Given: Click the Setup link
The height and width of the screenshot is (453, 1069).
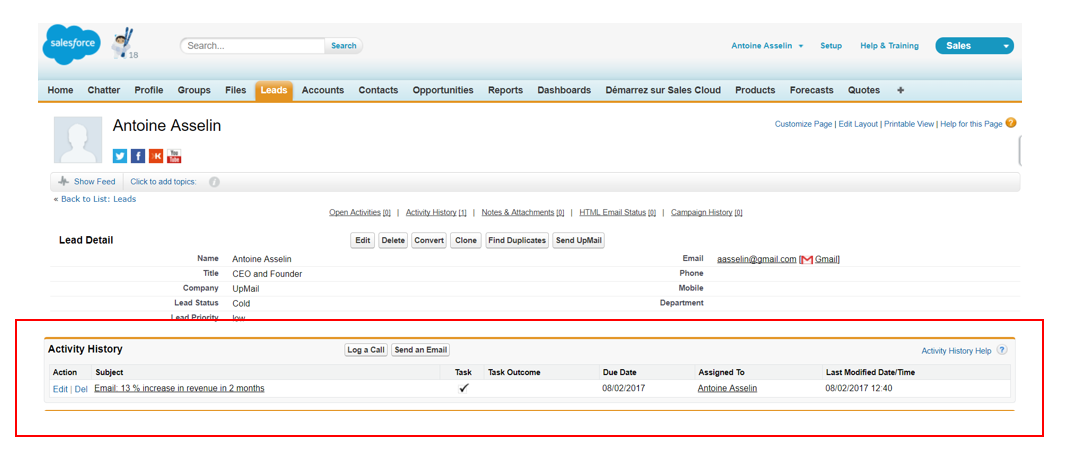Looking at the screenshot, I should (830, 46).
